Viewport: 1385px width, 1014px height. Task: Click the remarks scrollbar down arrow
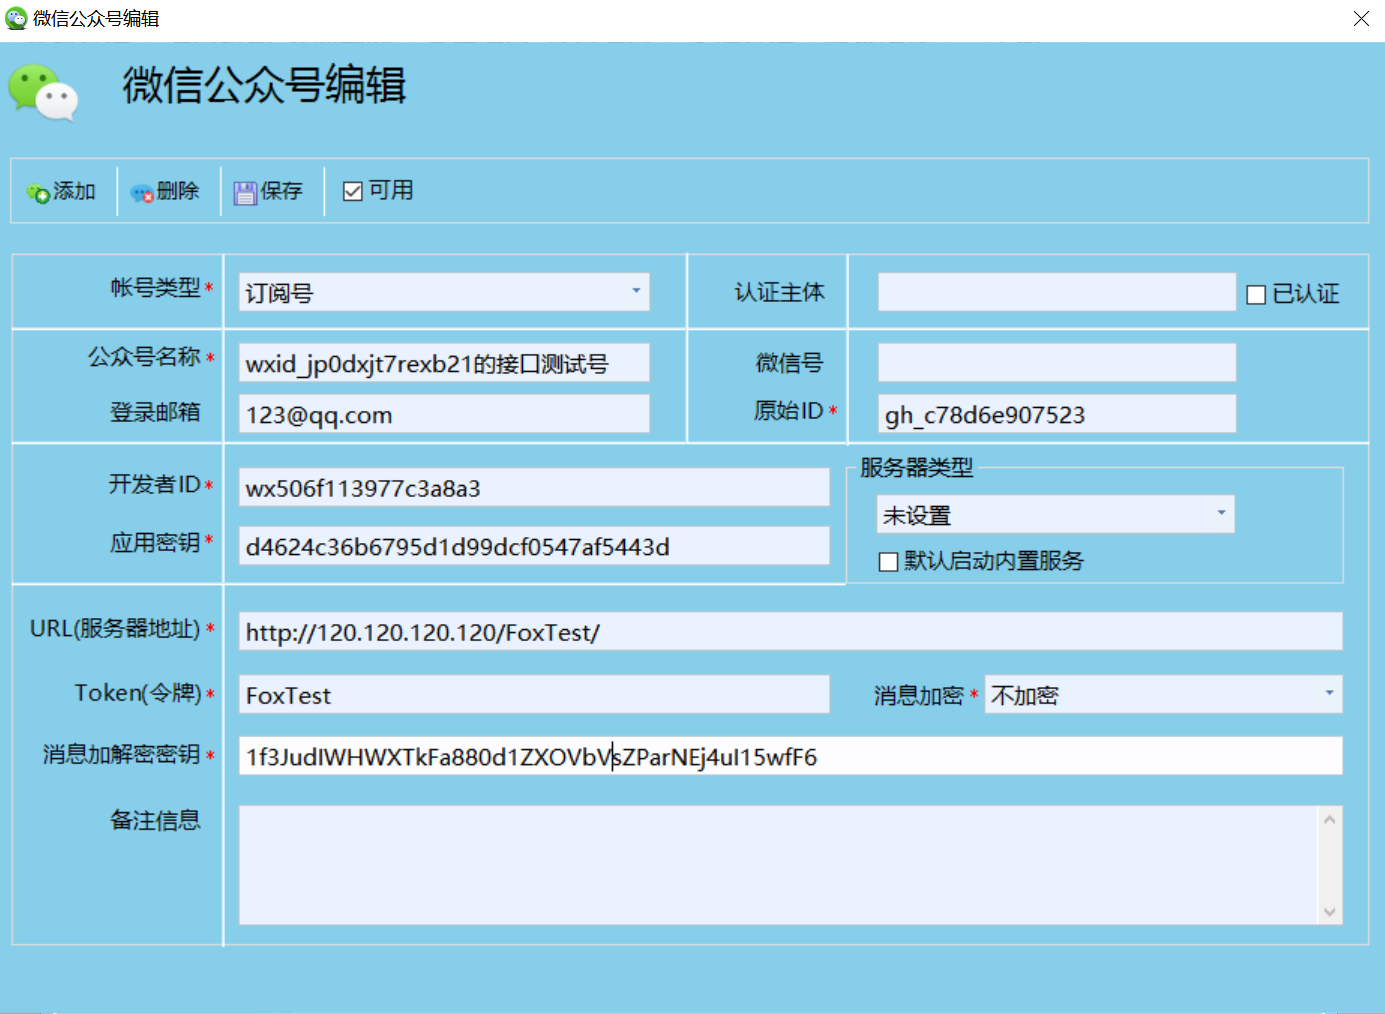(1330, 911)
